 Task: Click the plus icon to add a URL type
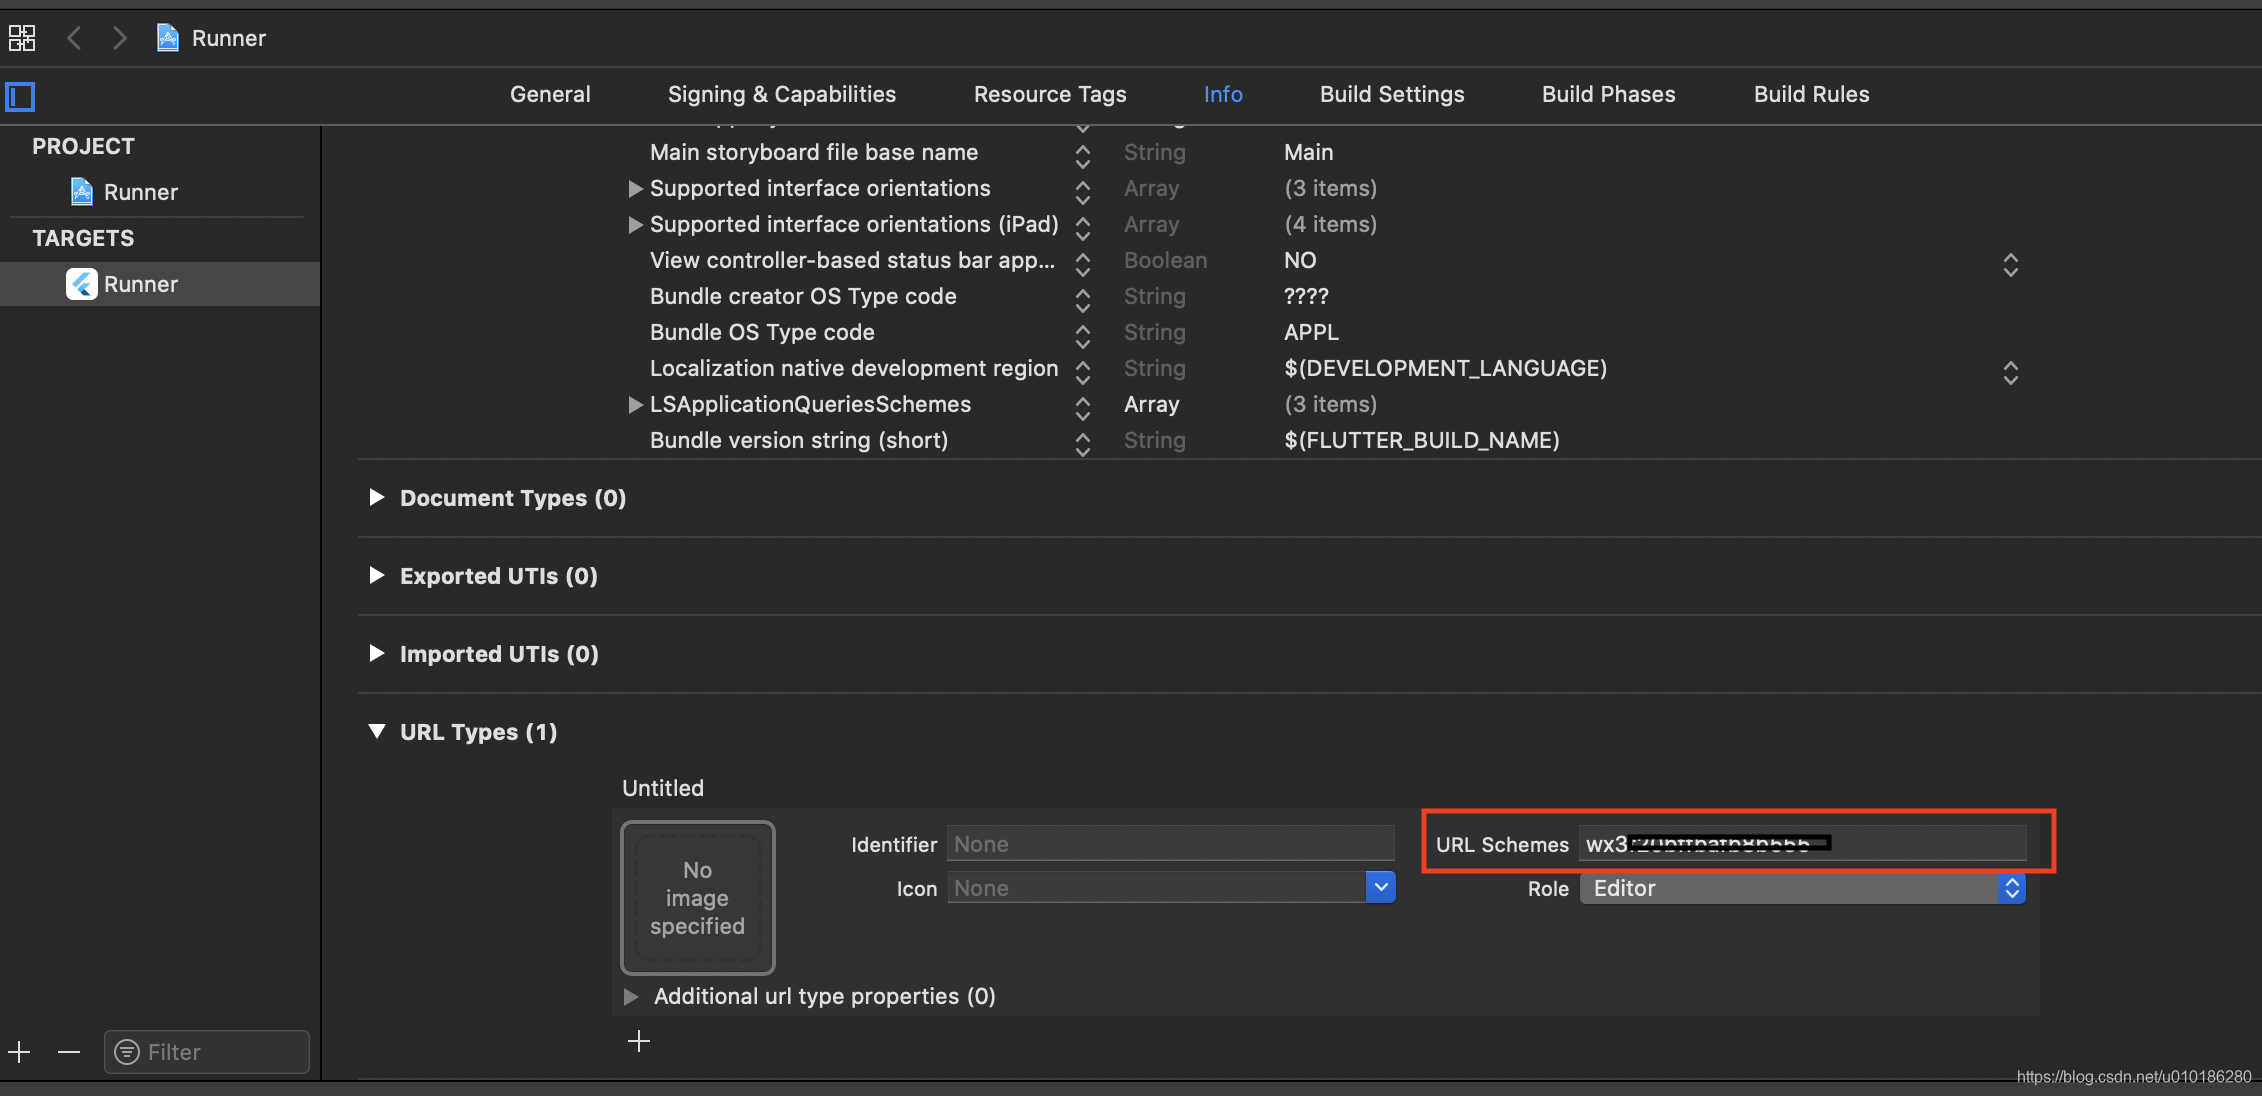point(639,1042)
